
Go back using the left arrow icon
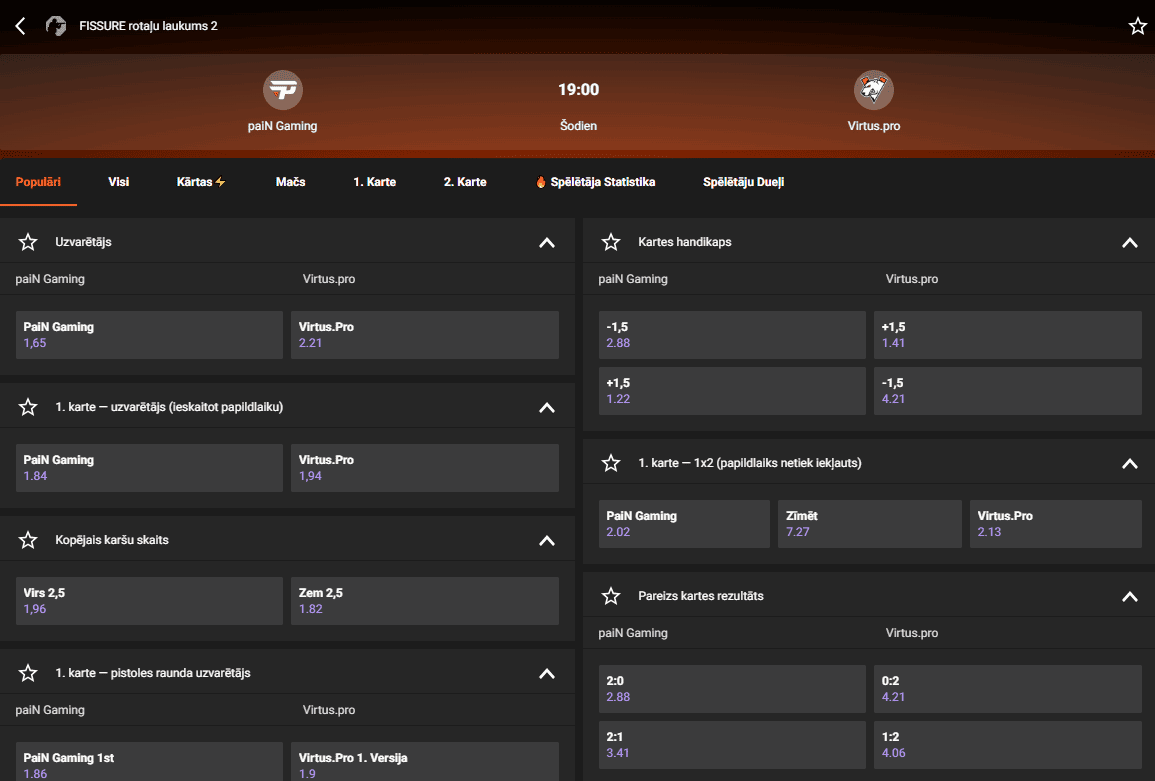21,27
